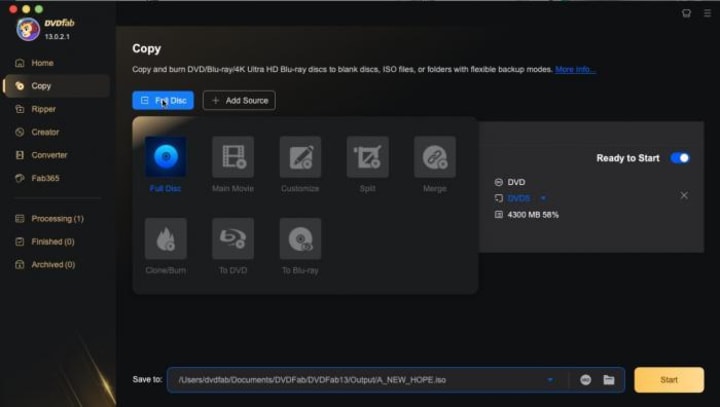Switch to the Creator module

tap(56, 132)
